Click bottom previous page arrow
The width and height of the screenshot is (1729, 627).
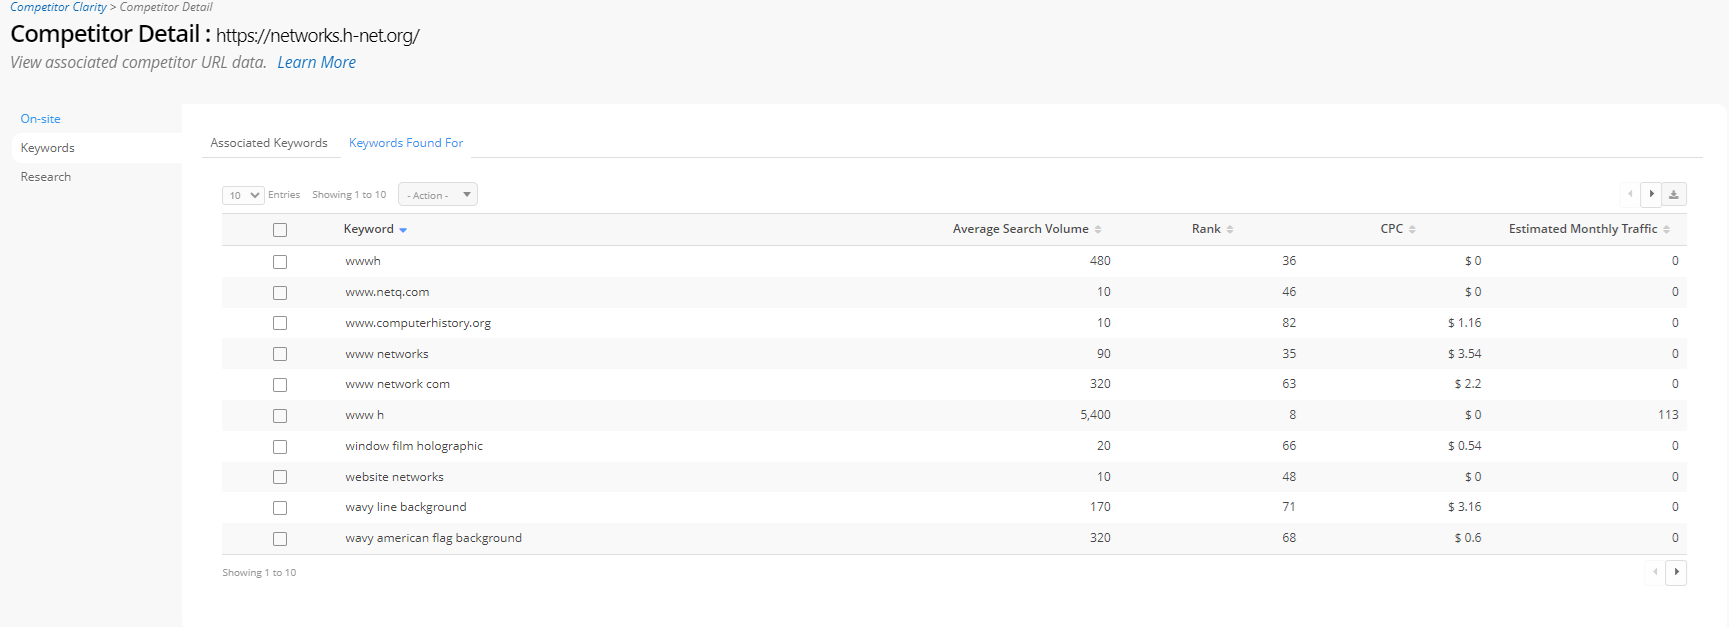1655,572
